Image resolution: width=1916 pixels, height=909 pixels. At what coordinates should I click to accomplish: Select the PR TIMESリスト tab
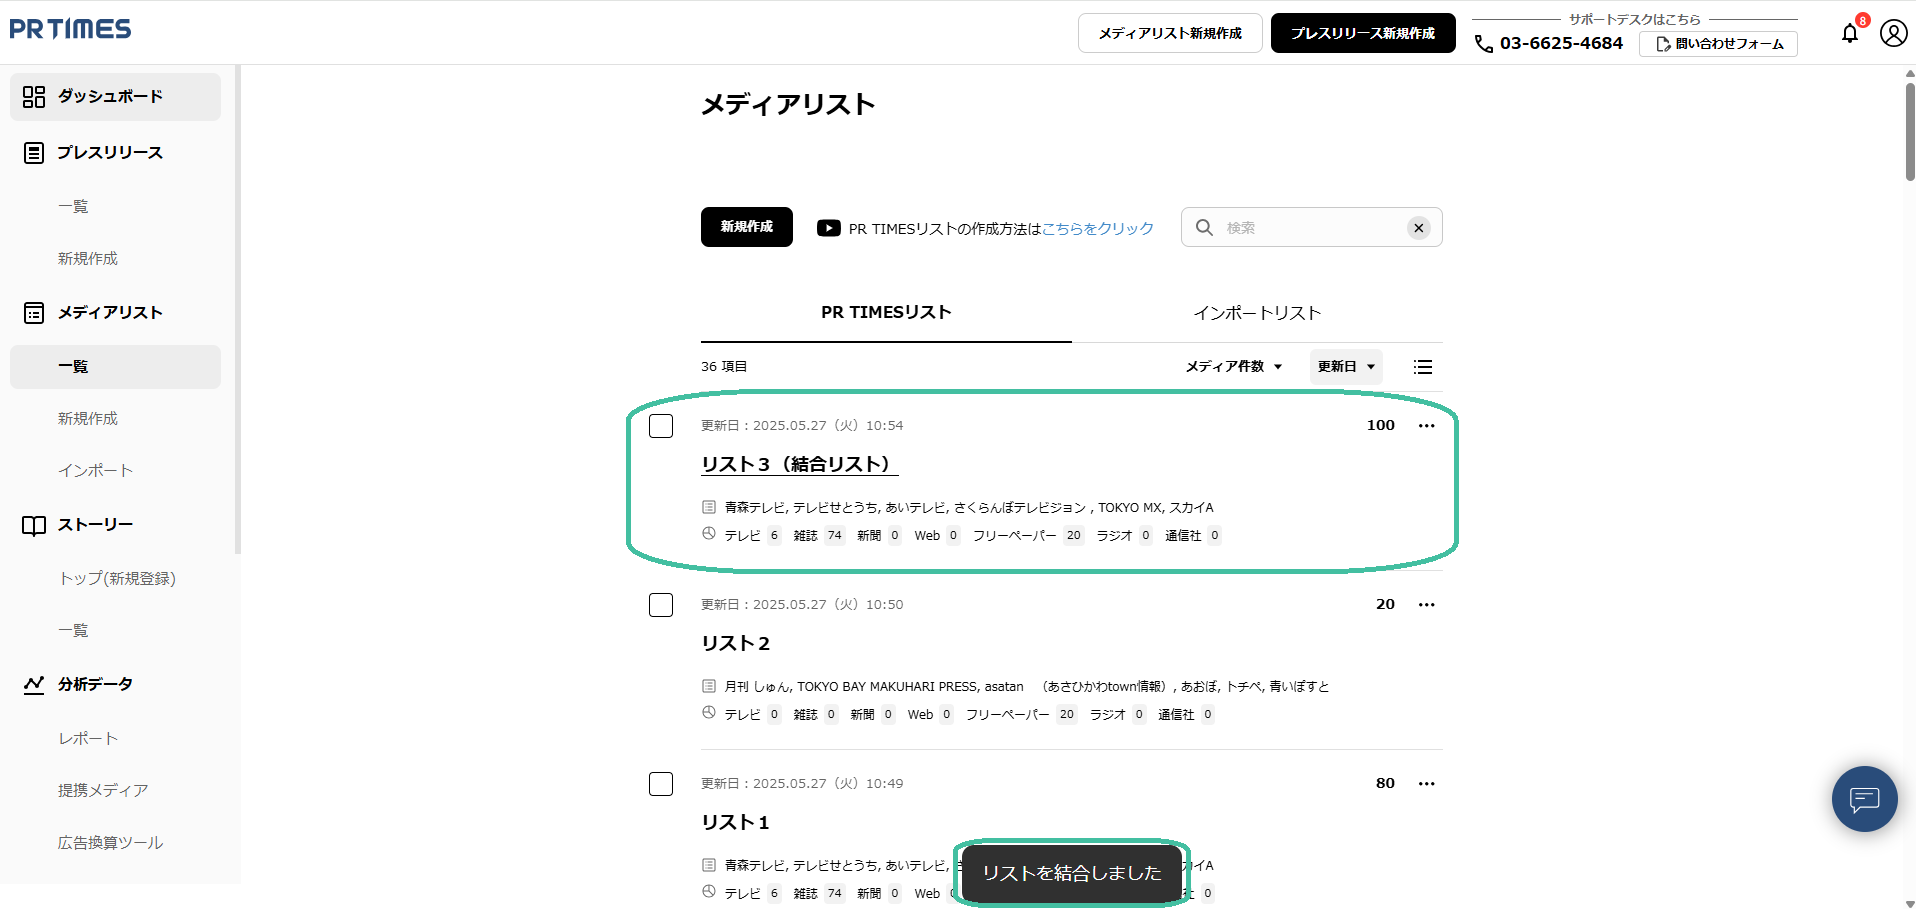pyautogui.click(x=885, y=313)
